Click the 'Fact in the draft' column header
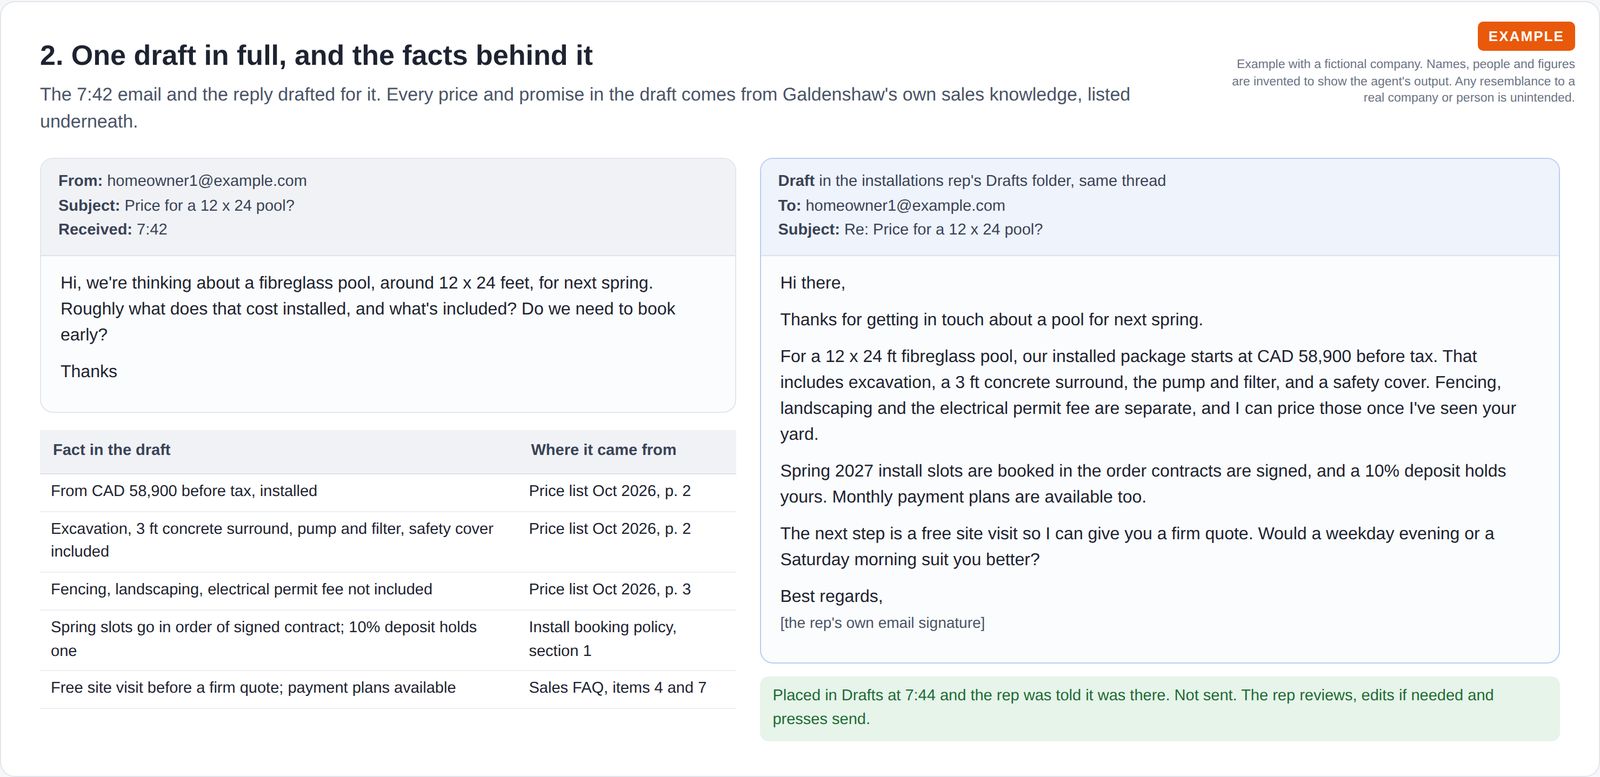 [x=112, y=450]
